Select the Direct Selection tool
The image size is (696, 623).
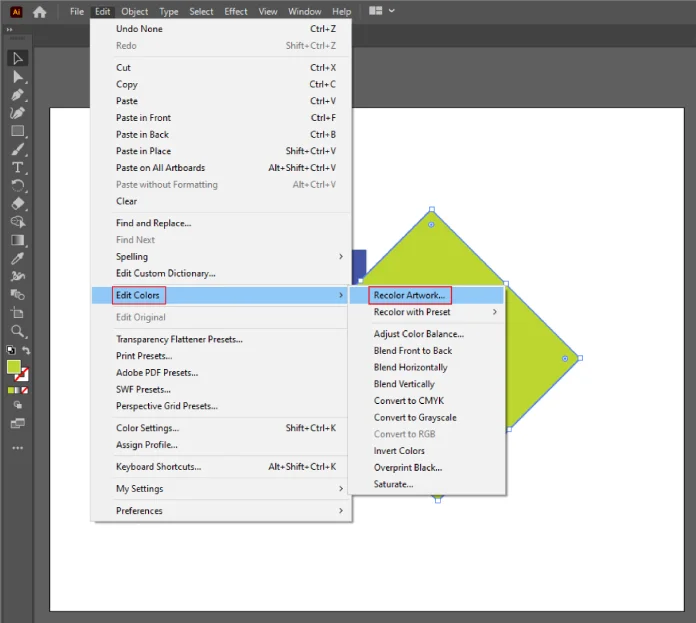click(18, 76)
